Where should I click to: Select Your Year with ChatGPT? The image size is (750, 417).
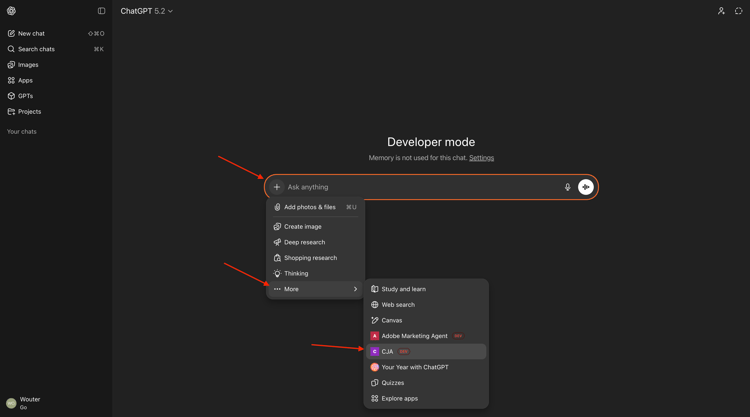(x=426, y=367)
